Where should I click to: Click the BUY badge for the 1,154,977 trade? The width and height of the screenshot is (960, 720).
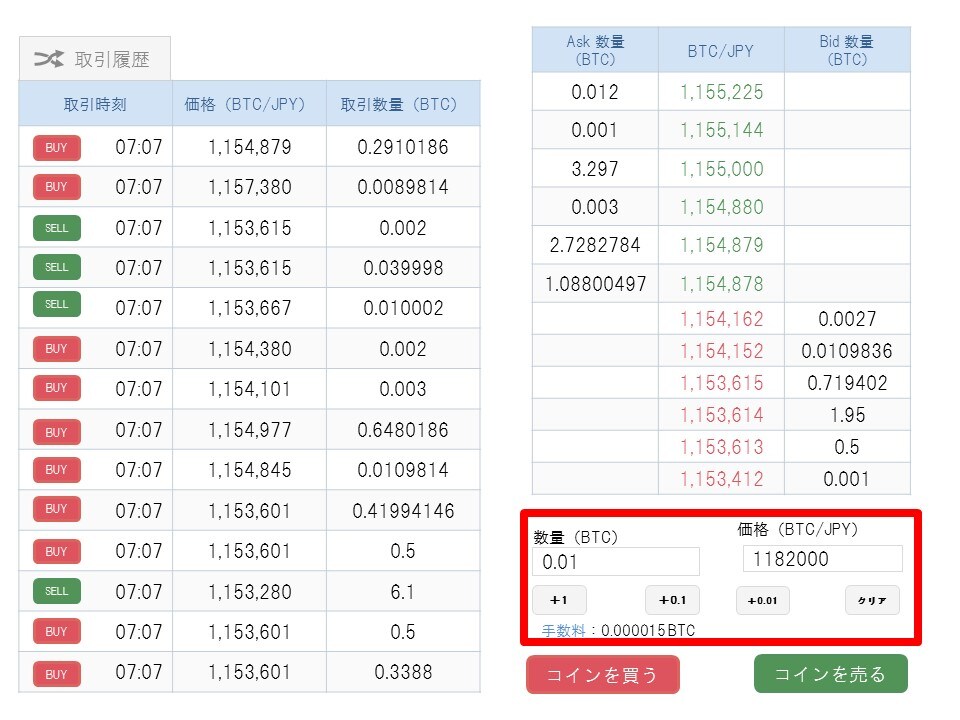click(x=56, y=431)
